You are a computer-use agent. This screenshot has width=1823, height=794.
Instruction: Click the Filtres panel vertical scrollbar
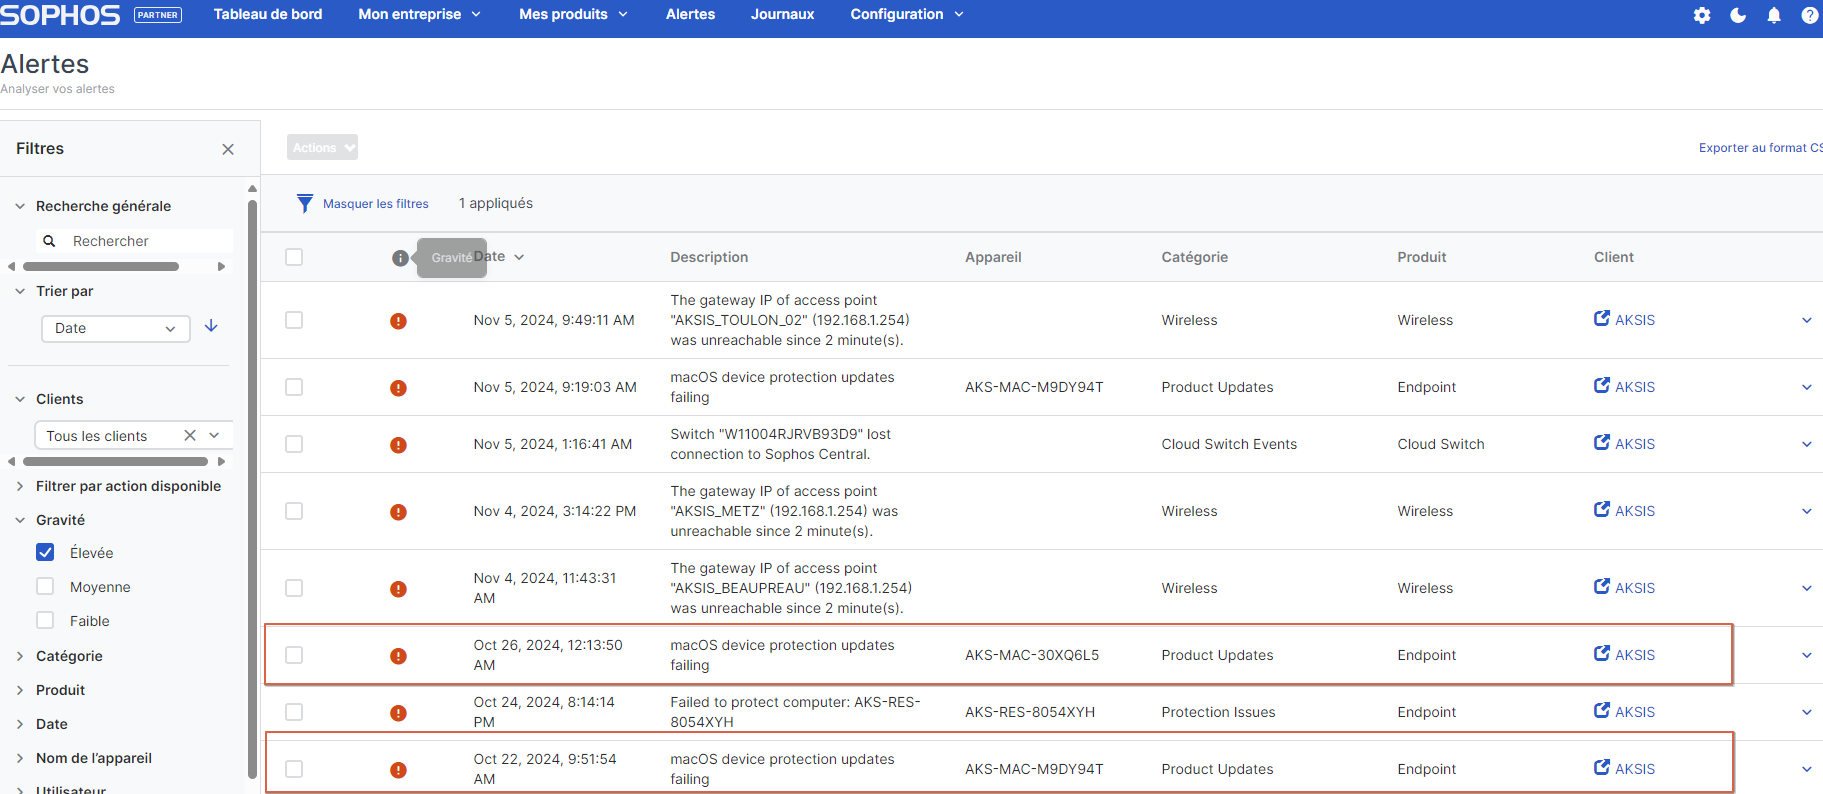pyautogui.click(x=252, y=488)
